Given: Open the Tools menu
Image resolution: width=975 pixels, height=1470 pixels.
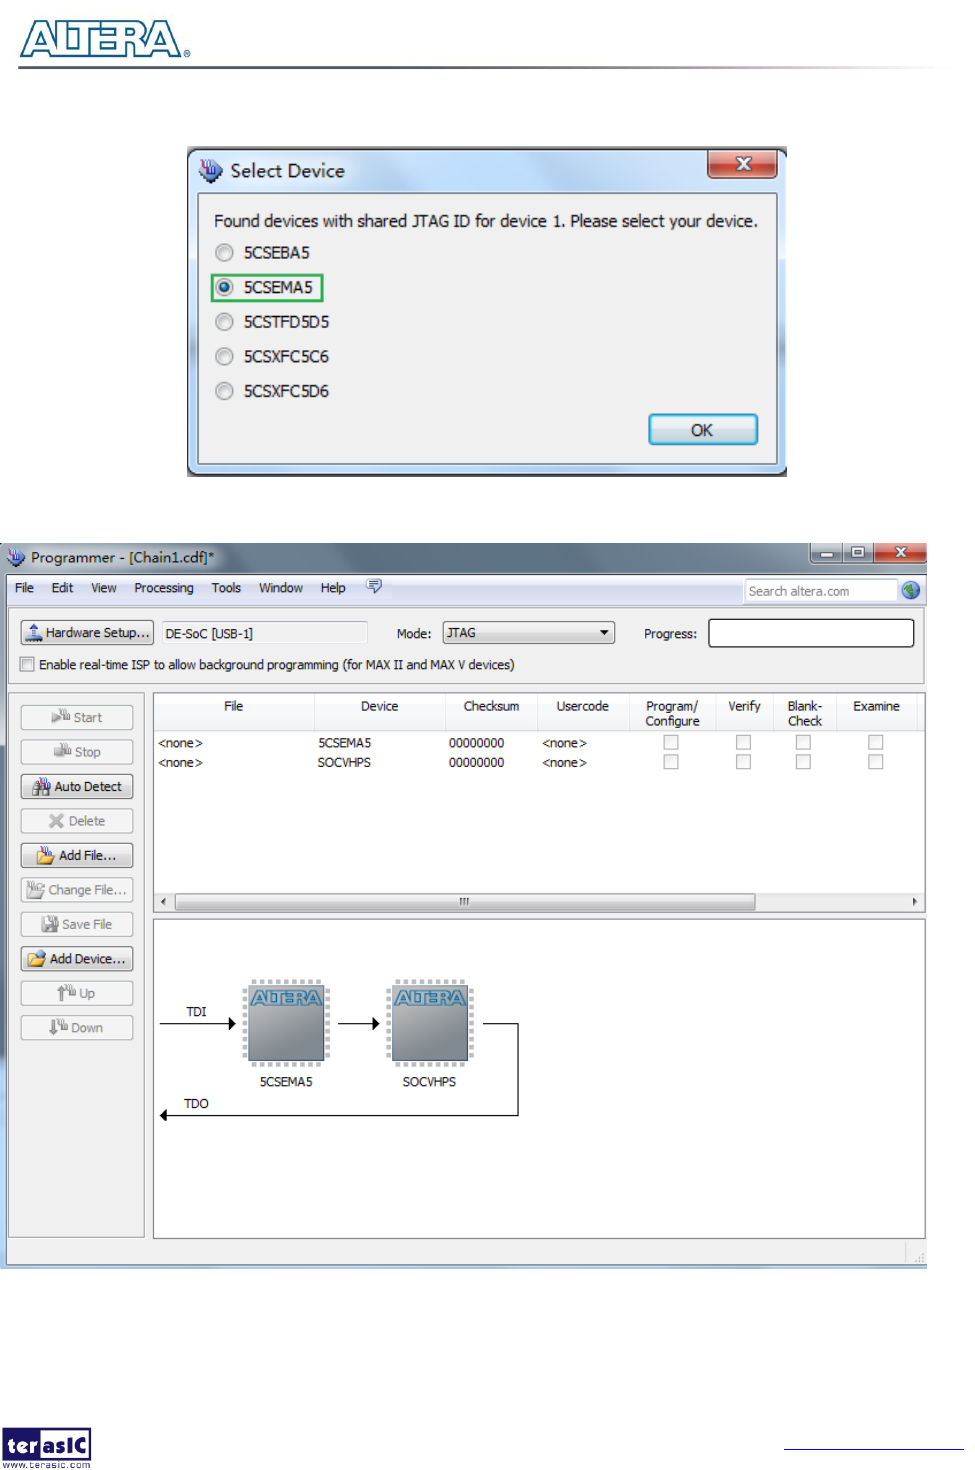Looking at the screenshot, I should (x=226, y=588).
